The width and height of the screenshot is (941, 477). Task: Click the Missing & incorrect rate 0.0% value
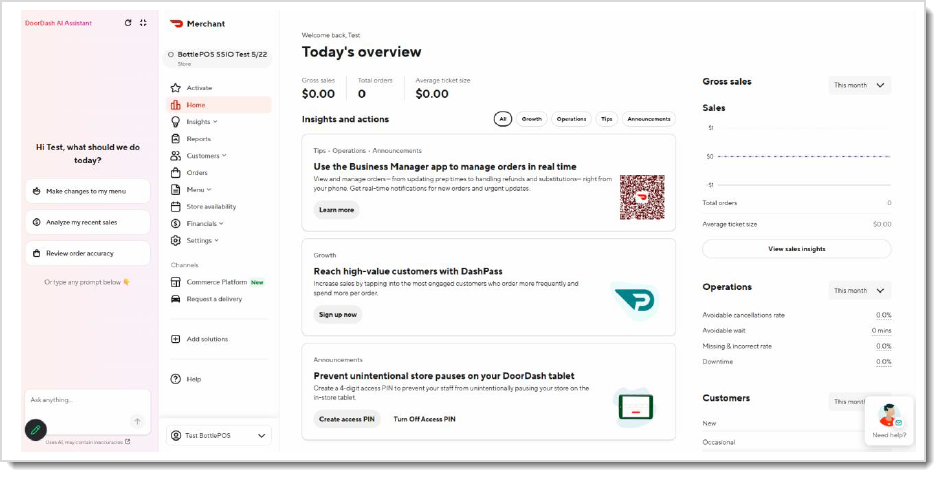point(883,346)
